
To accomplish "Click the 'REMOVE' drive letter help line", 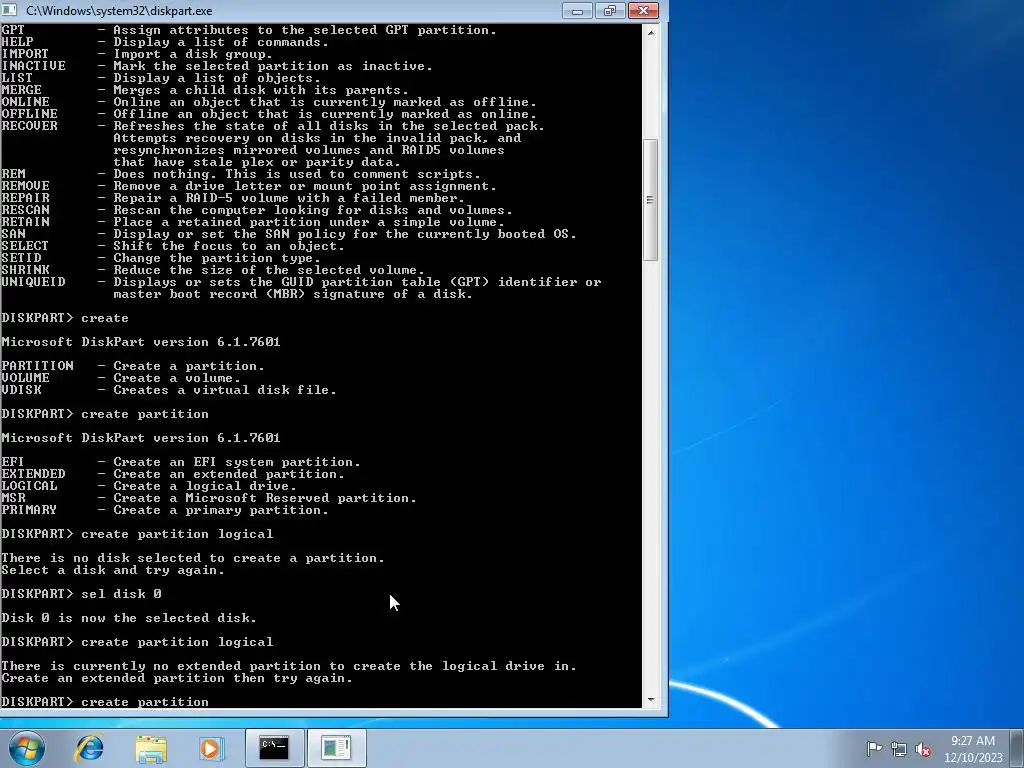I will [x=248, y=186].
